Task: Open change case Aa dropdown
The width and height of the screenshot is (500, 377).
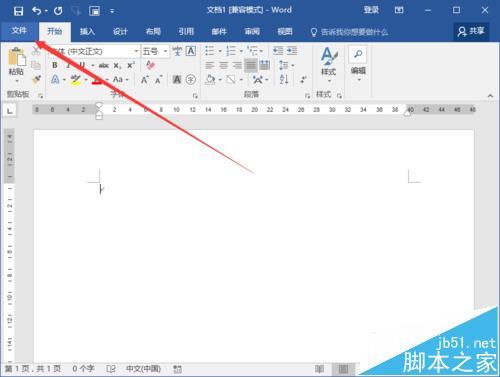Action: pyautogui.click(x=120, y=79)
